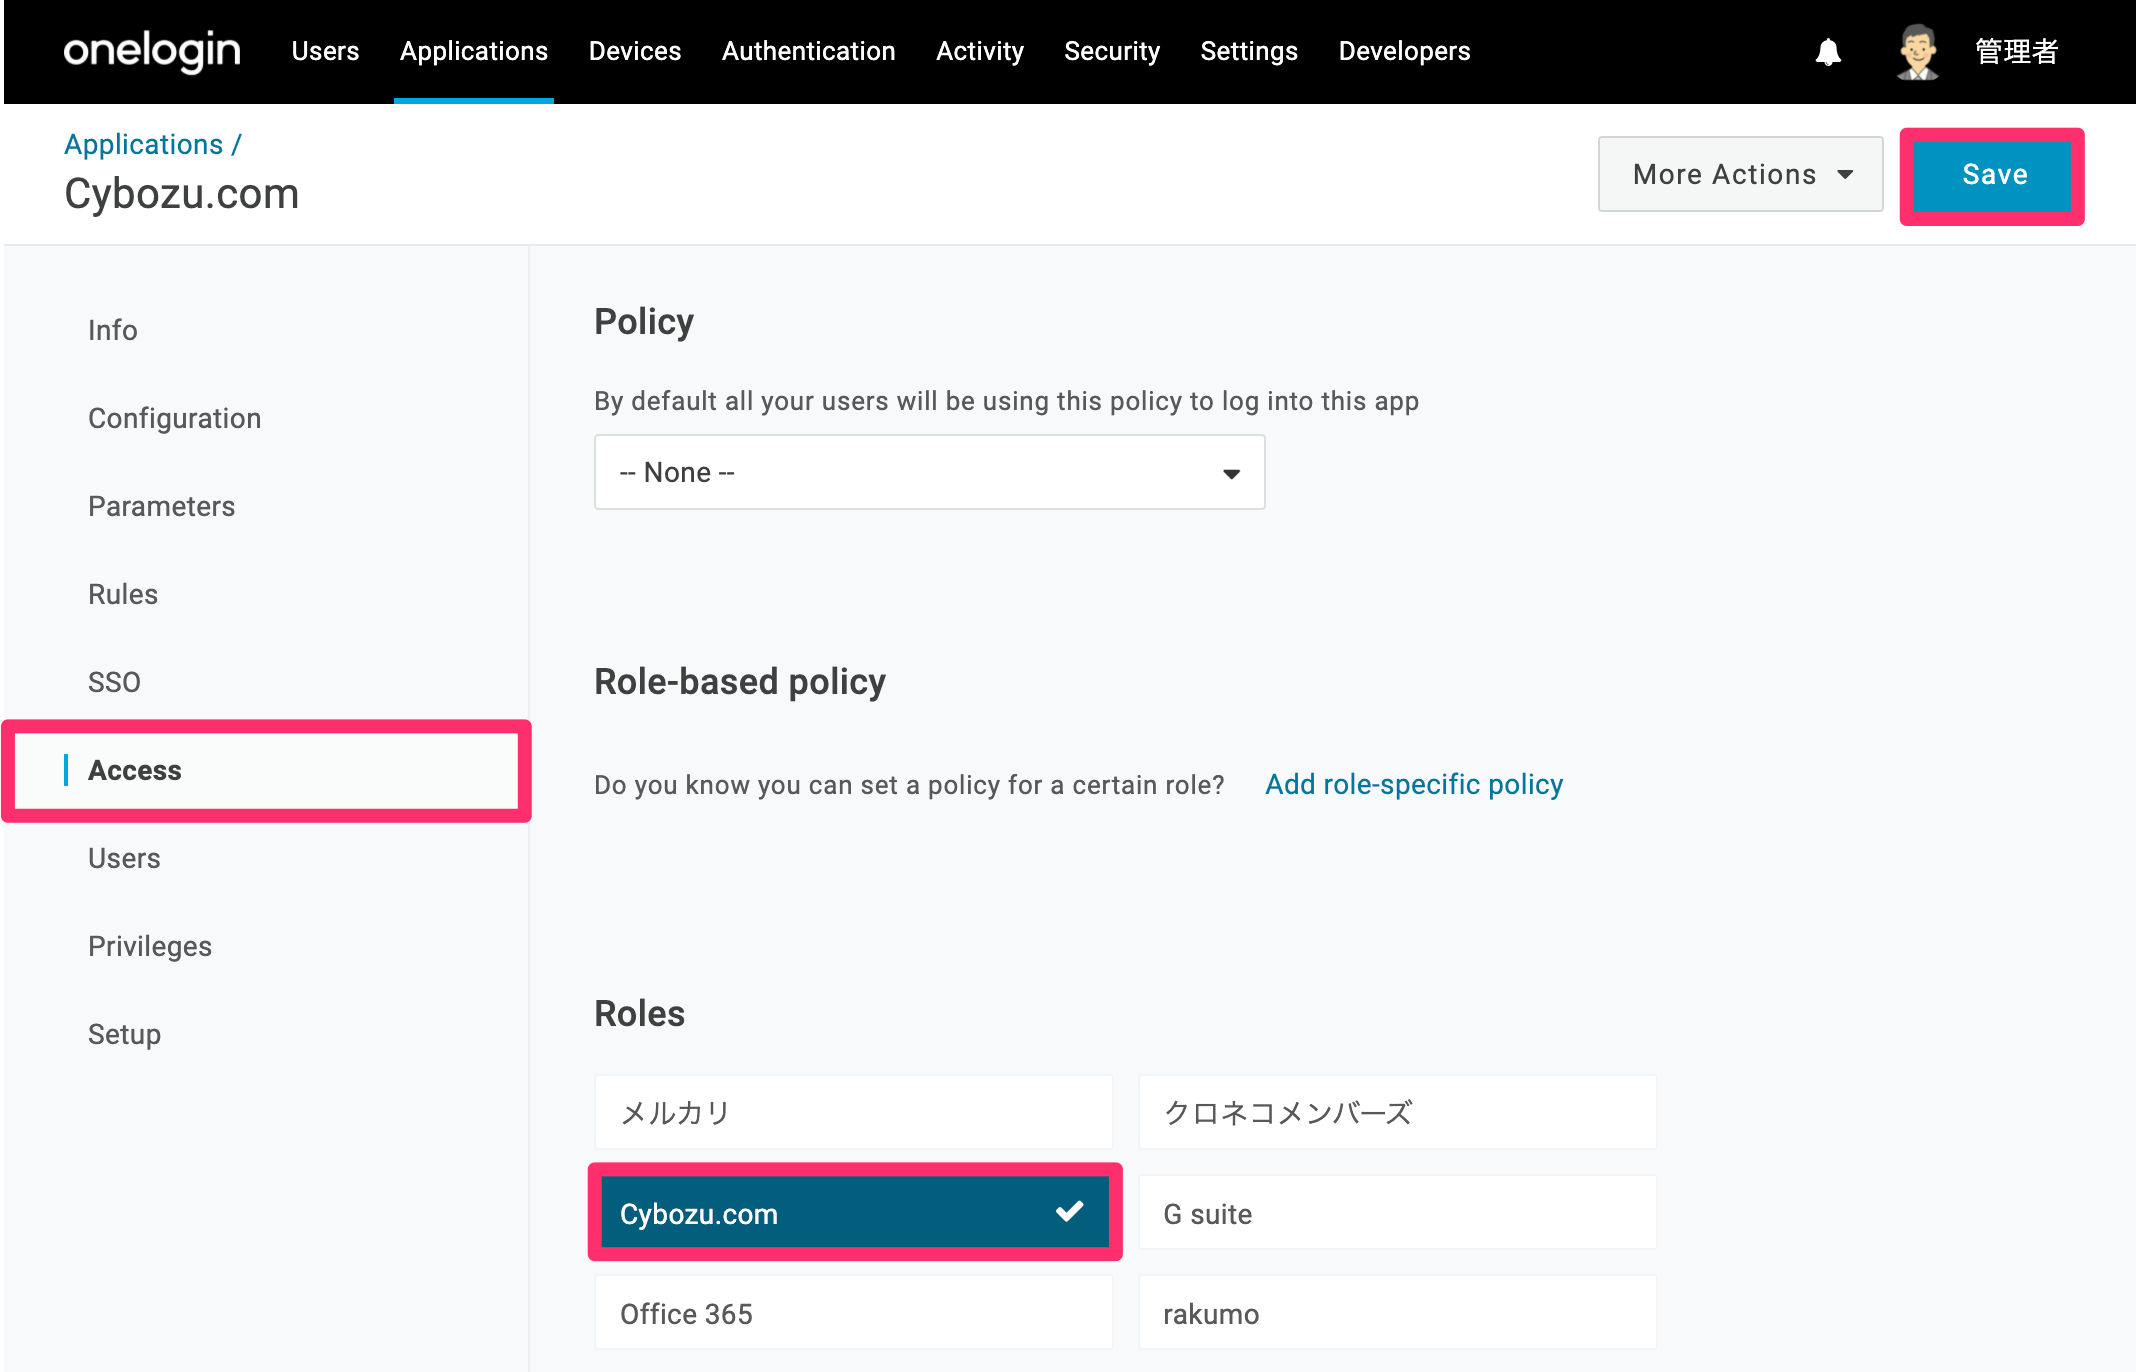2136x1372 pixels.
Task: Click the OneLogin logo
Action: pos(152,51)
